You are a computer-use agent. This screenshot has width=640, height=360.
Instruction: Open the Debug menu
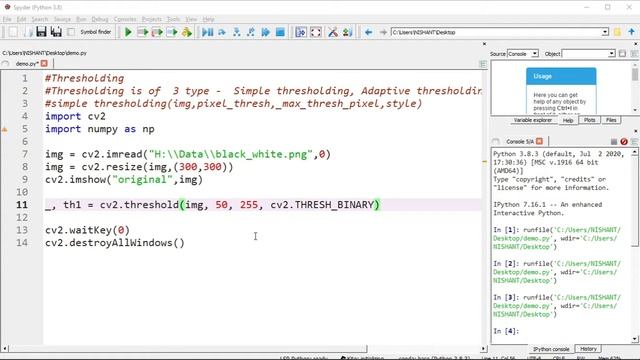(100, 19)
